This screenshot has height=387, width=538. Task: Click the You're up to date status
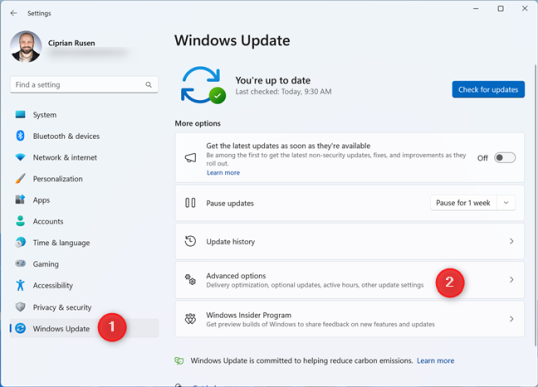tap(273, 80)
